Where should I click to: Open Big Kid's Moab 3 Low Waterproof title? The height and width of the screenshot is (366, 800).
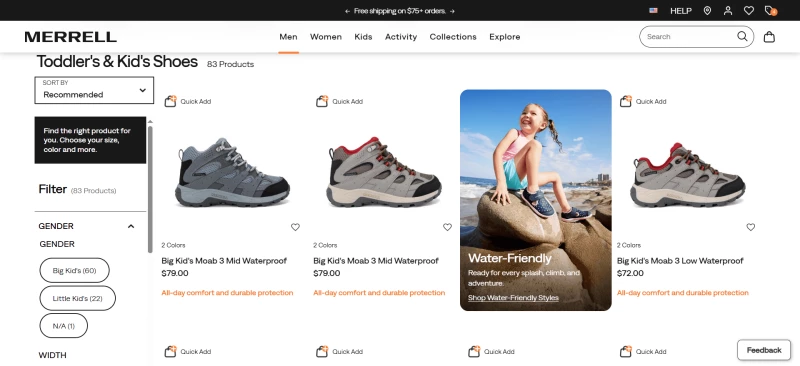pos(680,261)
